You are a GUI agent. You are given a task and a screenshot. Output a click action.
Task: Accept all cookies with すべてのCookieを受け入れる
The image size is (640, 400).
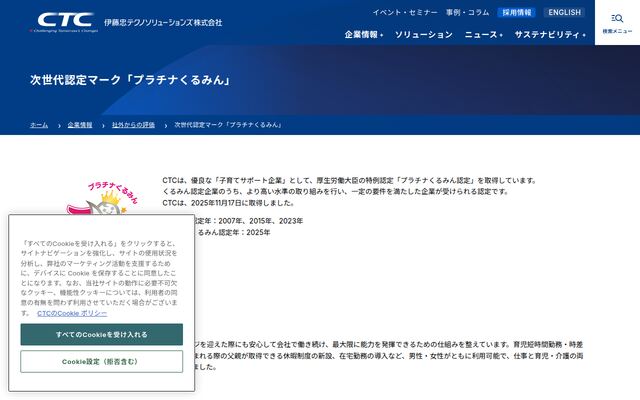tap(102, 334)
